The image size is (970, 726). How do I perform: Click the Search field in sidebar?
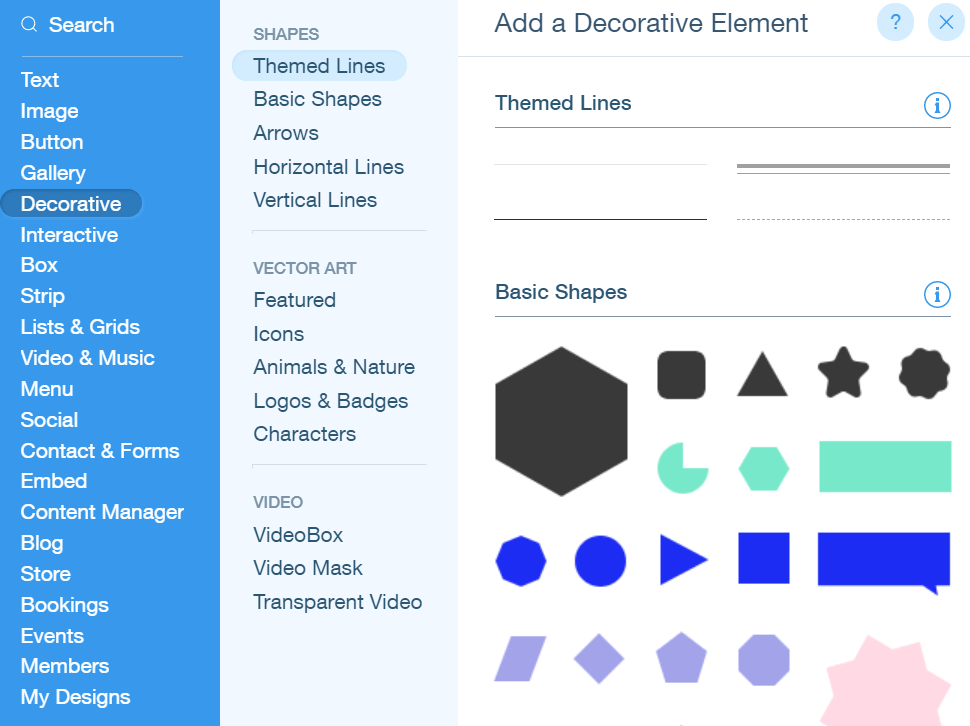[x=102, y=25]
